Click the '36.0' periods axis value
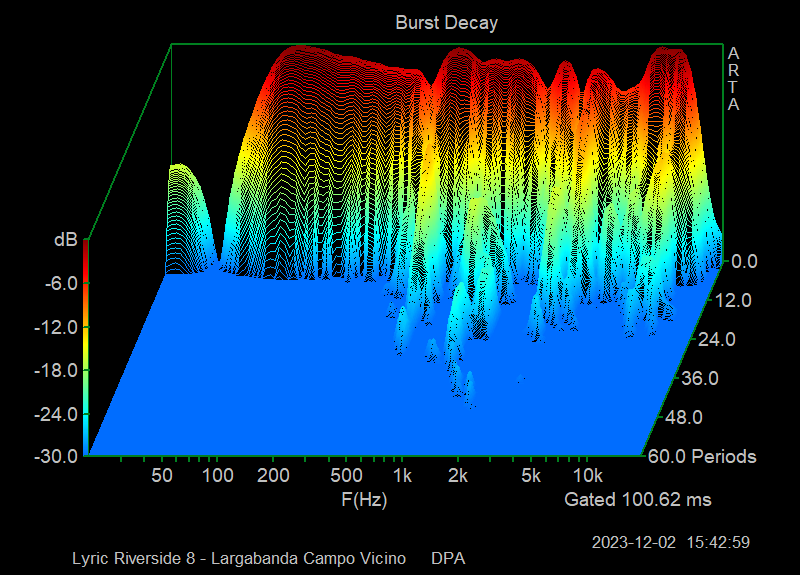Image resolution: width=800 pixels, height=575 pixels. tap(699, 378)
